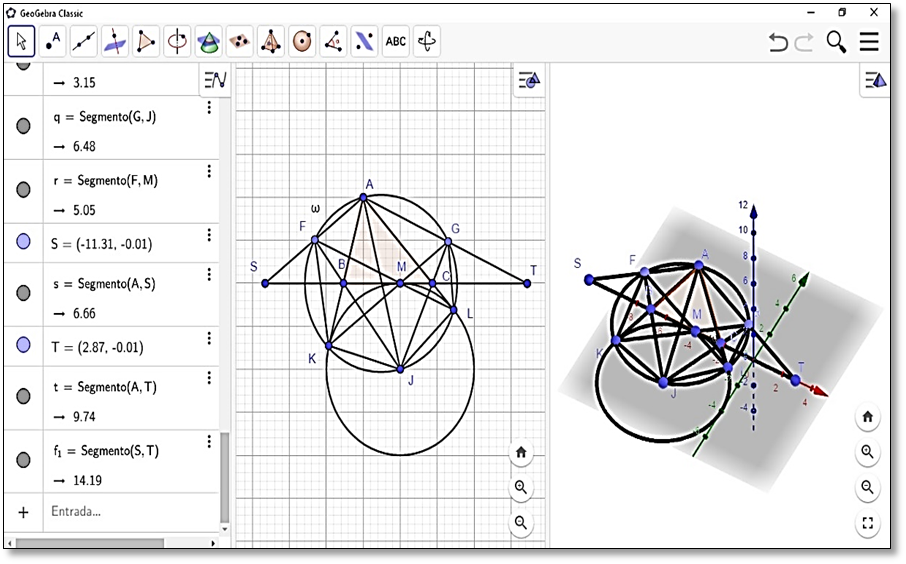
Task: Select the value 9.74
Action: coord(84,417)
